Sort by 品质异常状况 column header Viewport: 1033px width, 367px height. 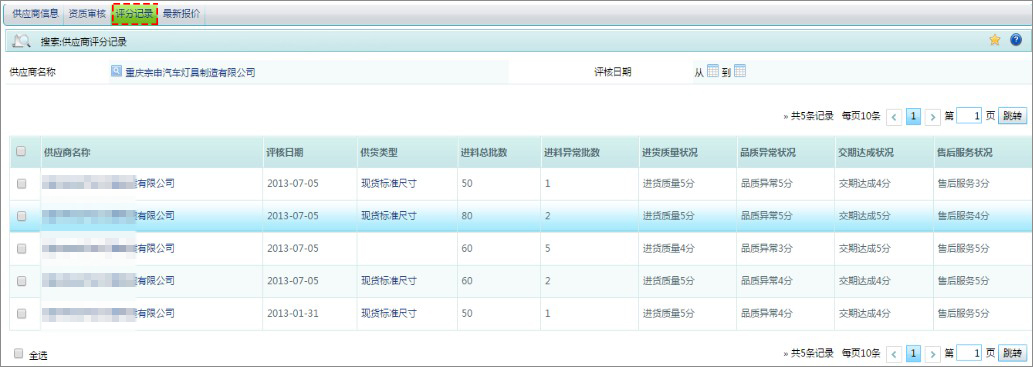coord(768,152)
